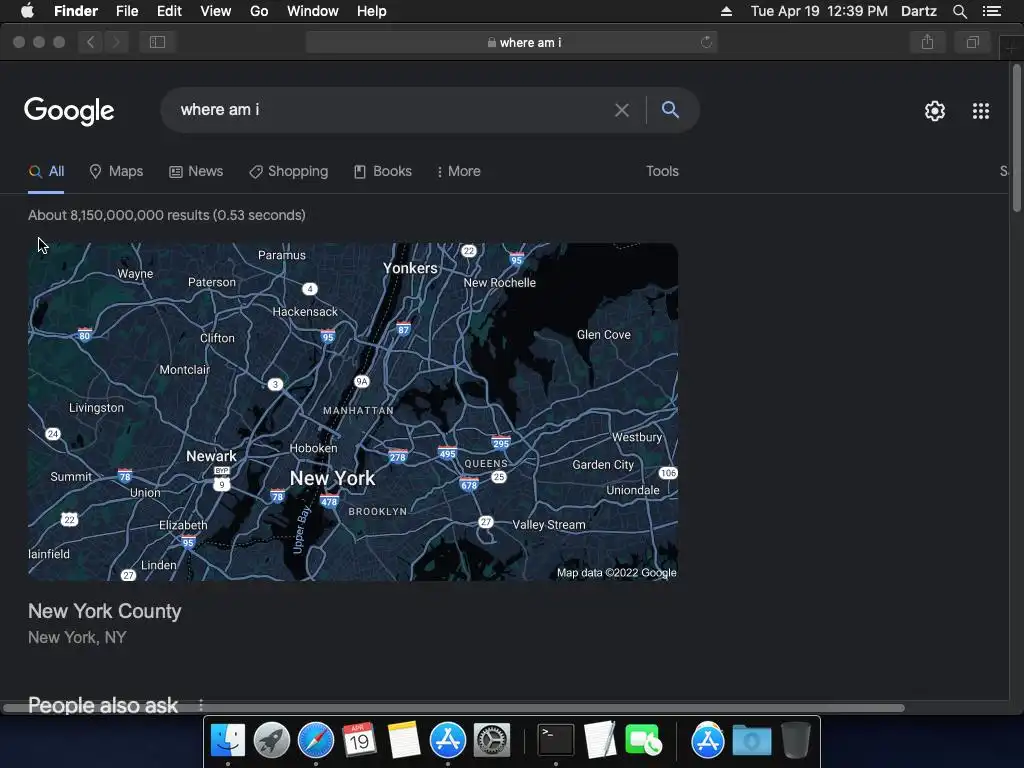Open Calendar icon showing 19
Screen dimensions: 1024x768
coord(359,741)
